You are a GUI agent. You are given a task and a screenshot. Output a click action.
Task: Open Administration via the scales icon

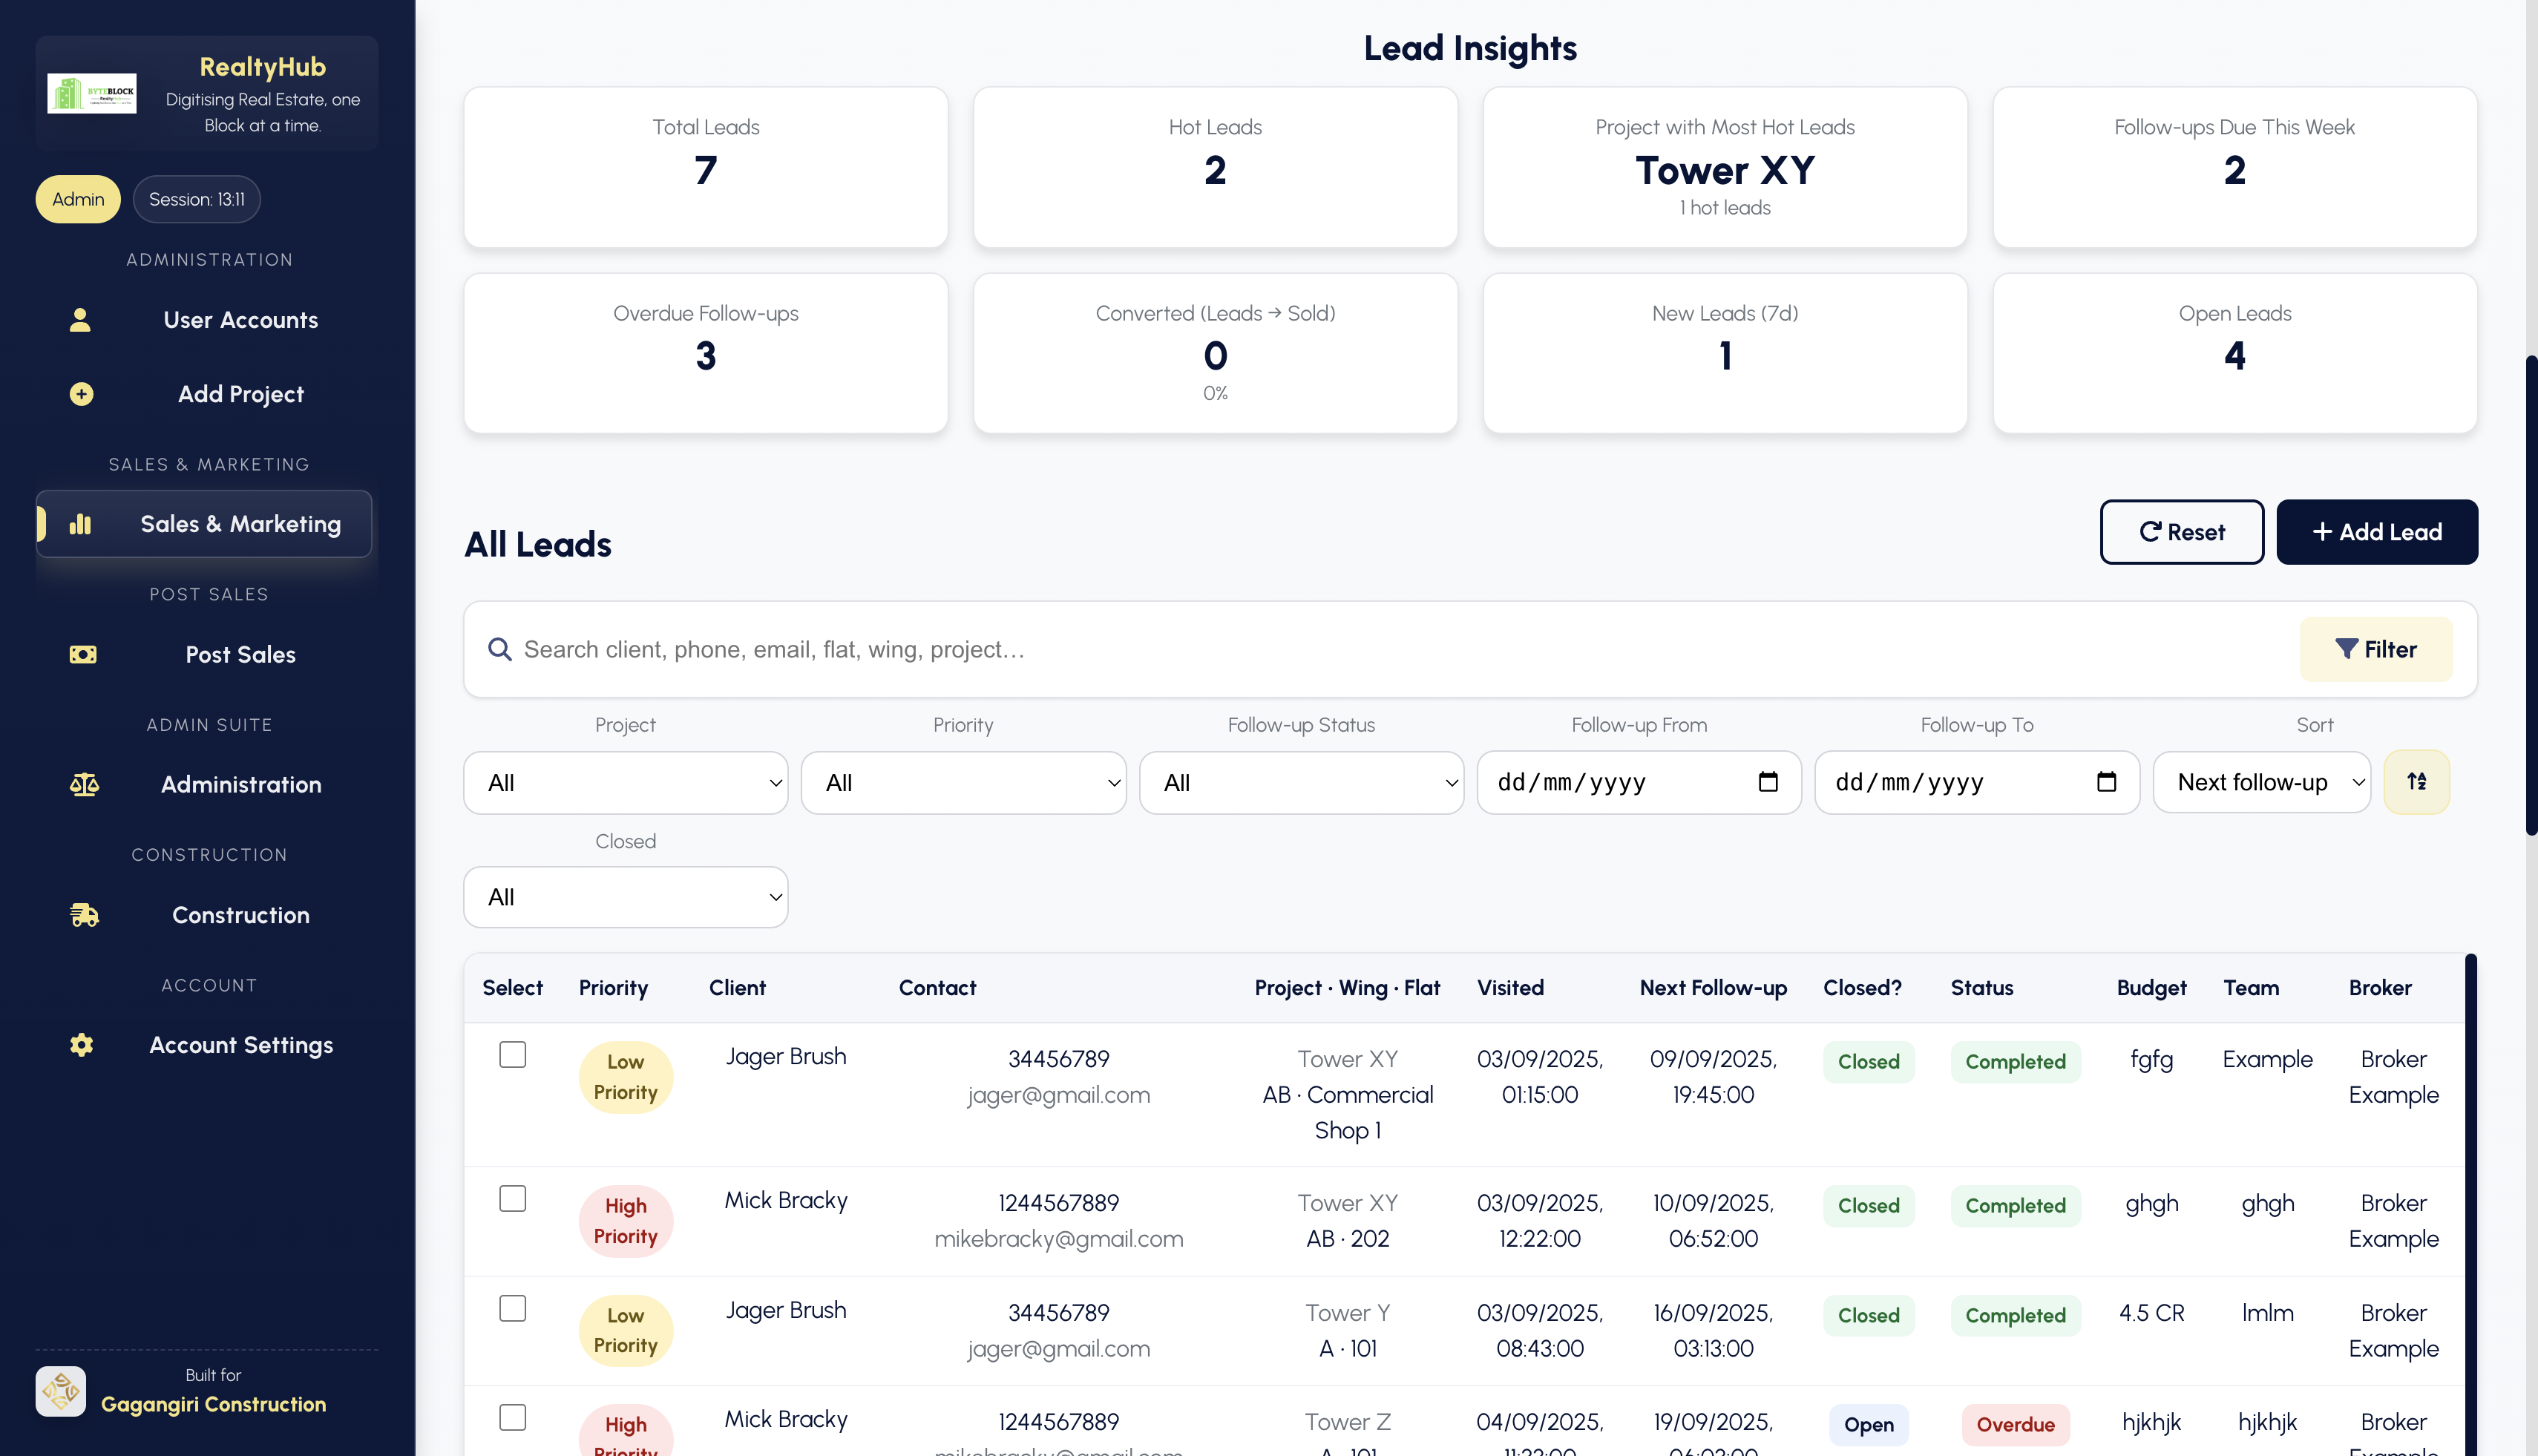tap(85, 784)
